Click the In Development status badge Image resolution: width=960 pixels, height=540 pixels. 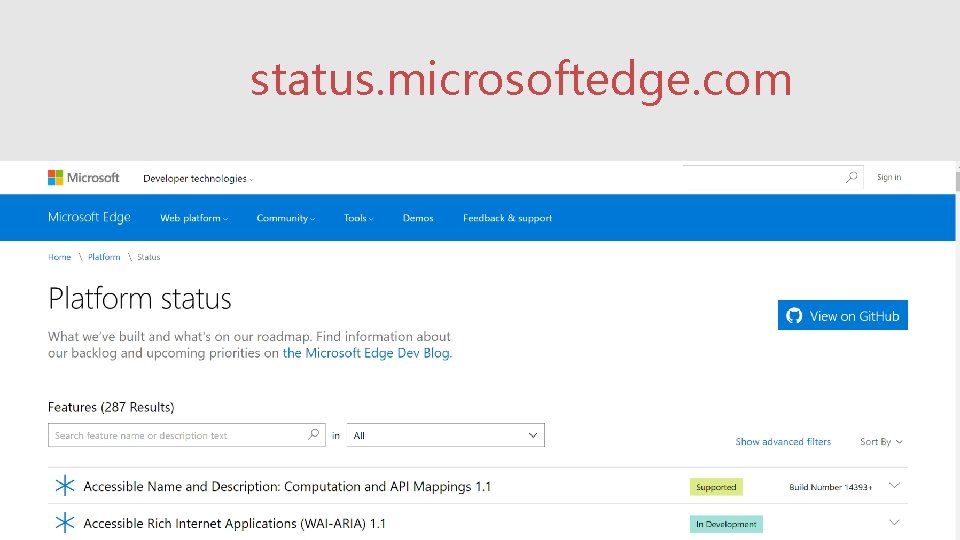pyautogui.click(x=726, y=524)
